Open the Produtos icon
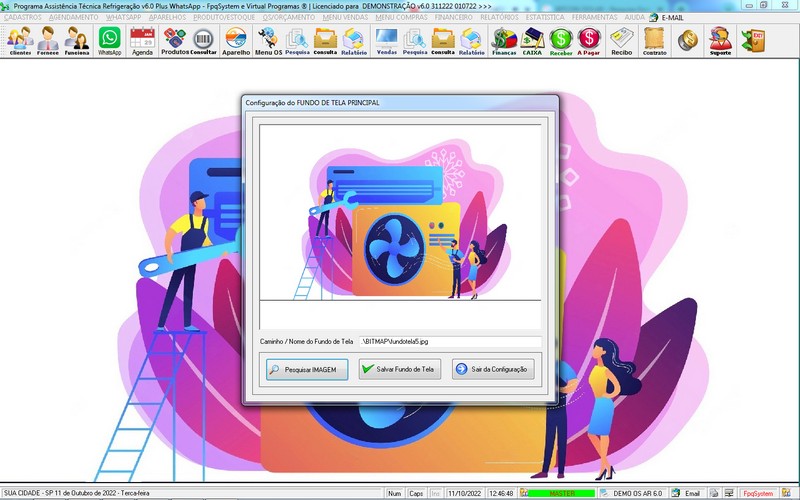This screenshot has width=800, height=500. (x=175, y=41)
